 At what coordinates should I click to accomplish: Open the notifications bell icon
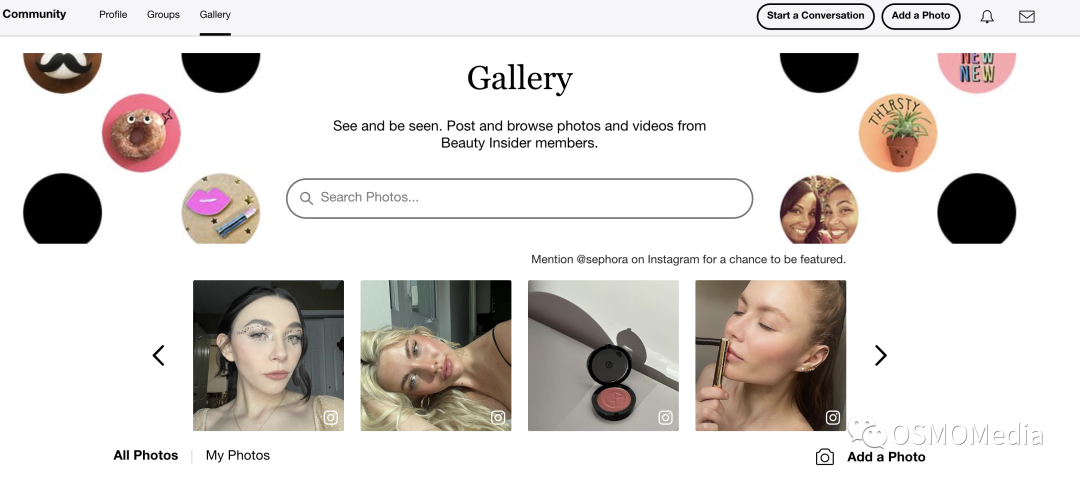987,17
